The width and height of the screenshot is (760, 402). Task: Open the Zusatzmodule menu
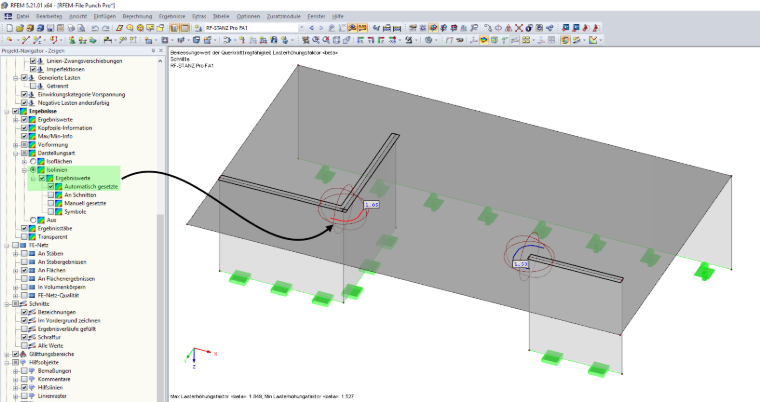284,16
